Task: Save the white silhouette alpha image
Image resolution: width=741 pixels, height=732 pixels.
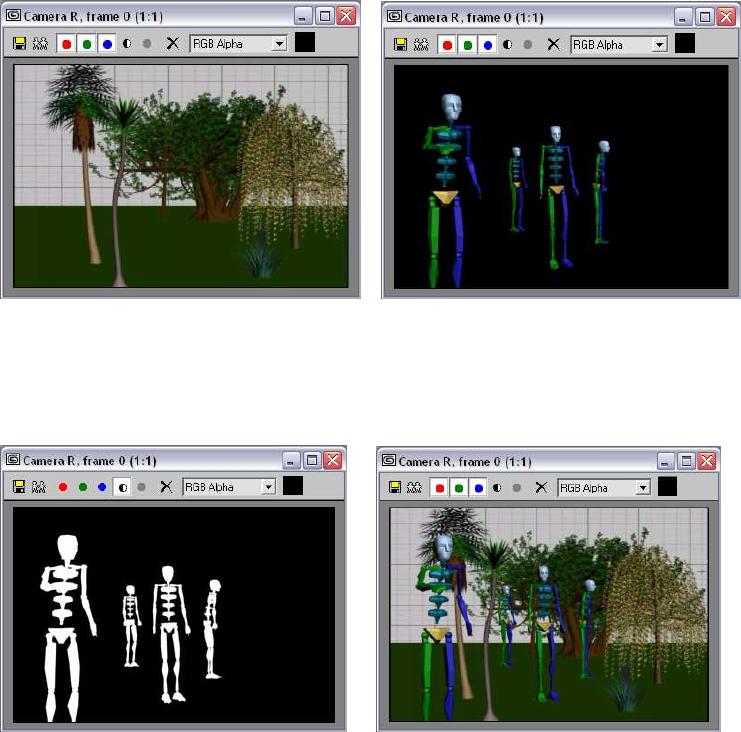Action: pyautogui.click(x=19, y=487)
